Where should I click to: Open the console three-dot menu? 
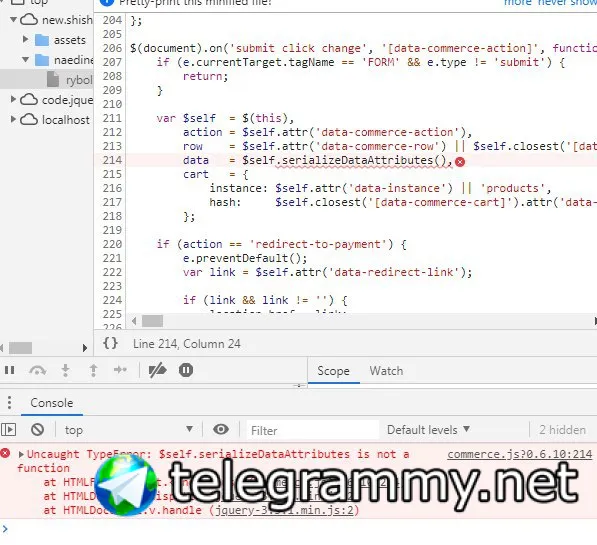10,403
